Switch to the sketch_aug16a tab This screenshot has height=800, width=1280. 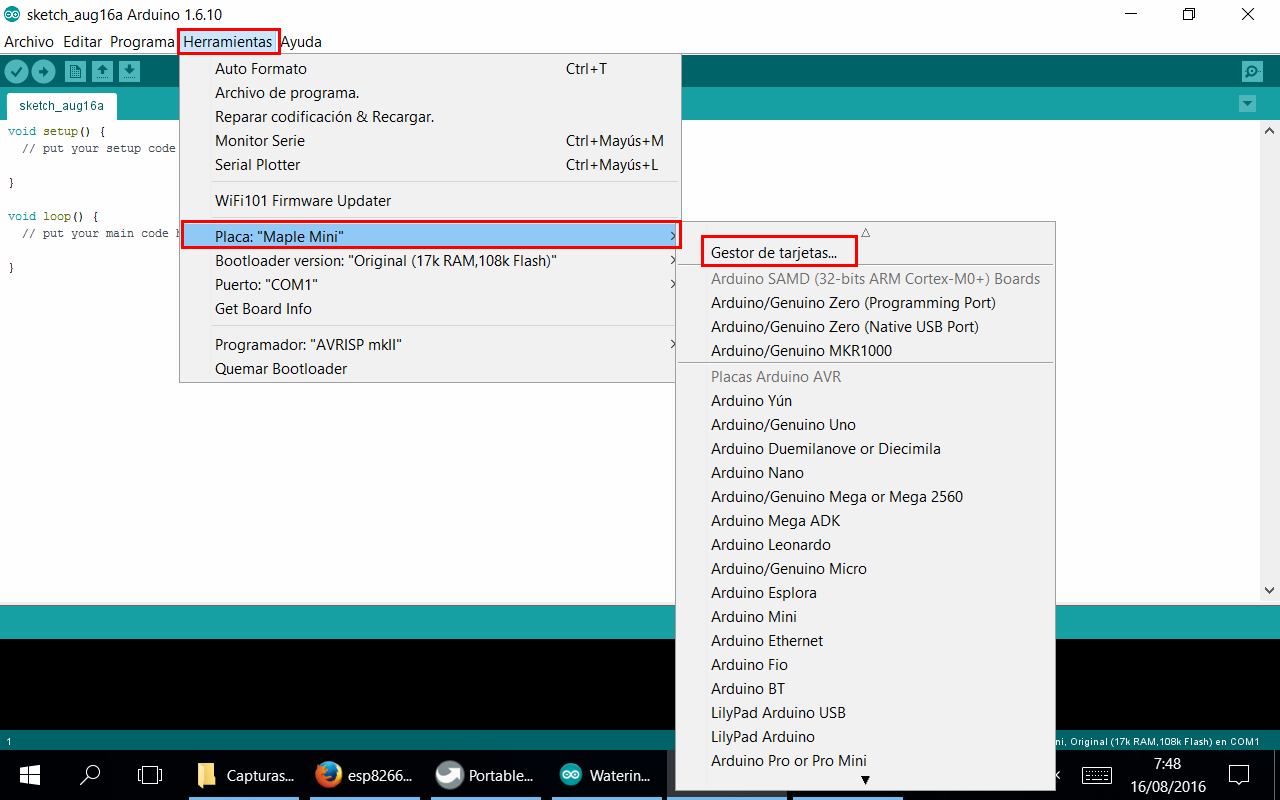[61, 106]
